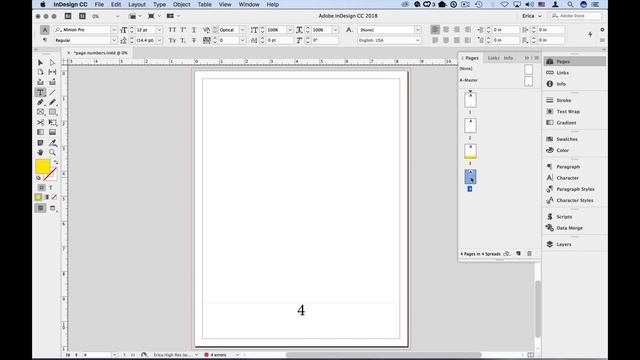
Task: Select the Hand tool
Action: pyautogui.click(x=40, y=152)
